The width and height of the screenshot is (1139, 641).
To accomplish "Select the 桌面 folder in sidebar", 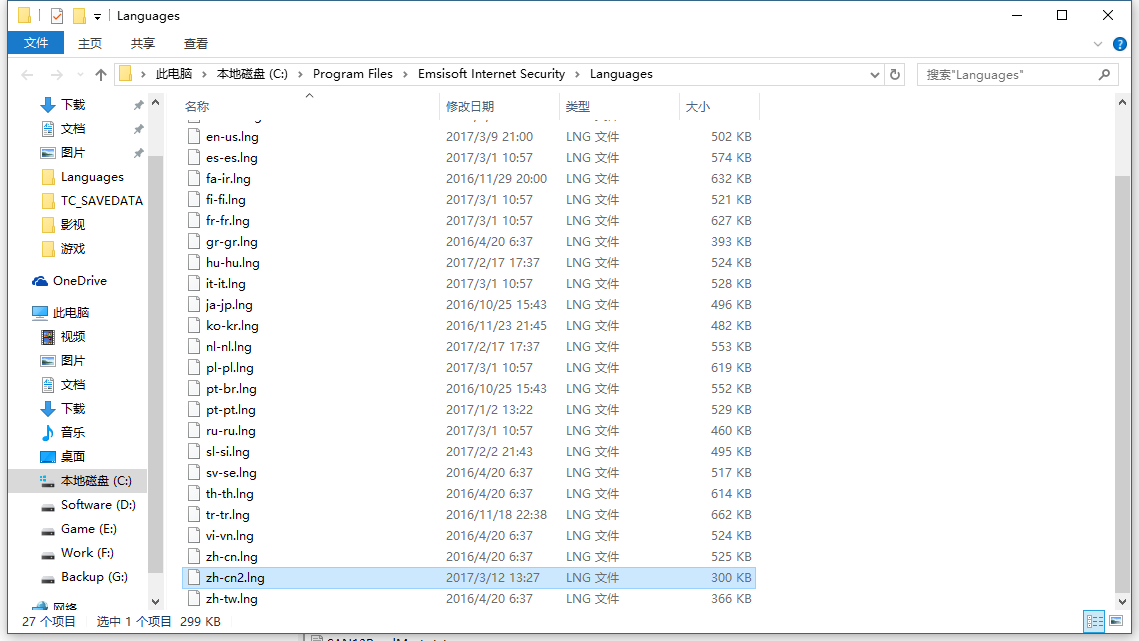I will pyautogui.click(x=73, y=456).
